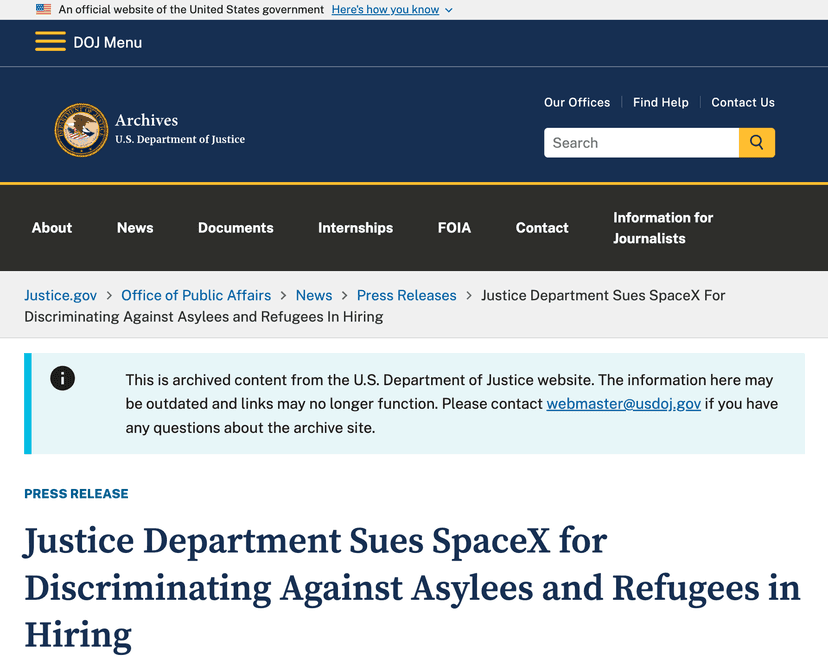
Task: Expand the "Here's how you know" disclosure
Action: point(385,9)
